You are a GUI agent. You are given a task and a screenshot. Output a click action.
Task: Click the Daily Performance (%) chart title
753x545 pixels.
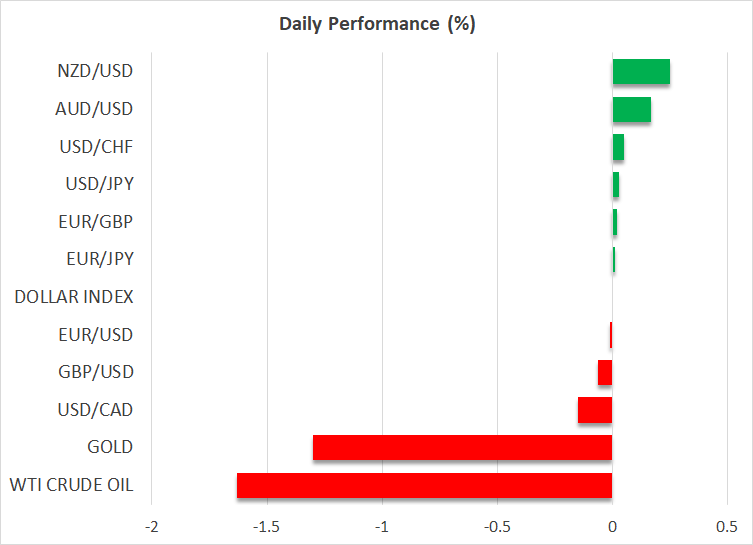tap(376, 24)
